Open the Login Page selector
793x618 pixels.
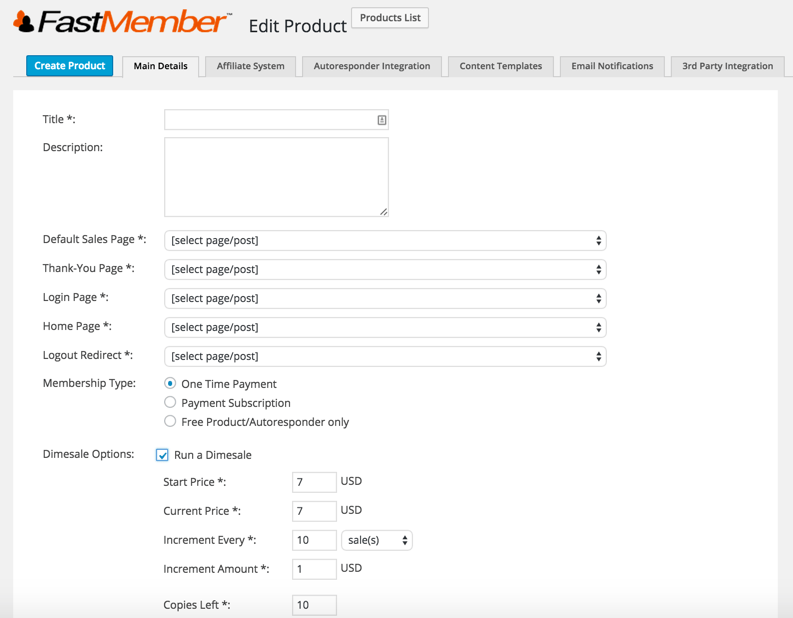pyautogui.click(x=384, y=298)
